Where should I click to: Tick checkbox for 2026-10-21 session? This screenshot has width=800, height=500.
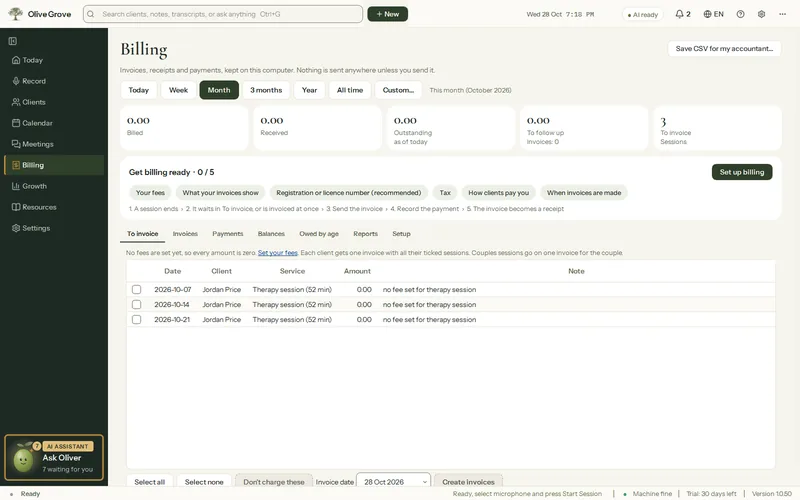(x=136, y=319)
